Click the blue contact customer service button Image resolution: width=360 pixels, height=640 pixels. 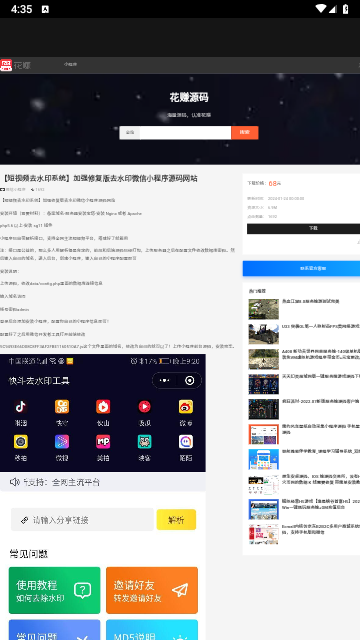click(301, 269)
